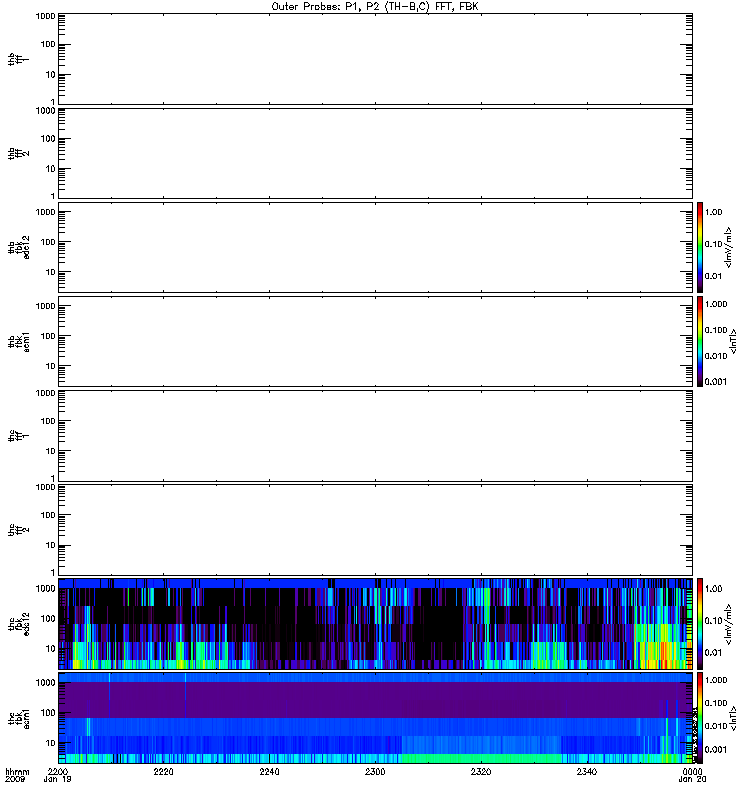Click the thb fbk edc12 y-axis title
This screenshot has height=800, width=750.
[18, 247]
